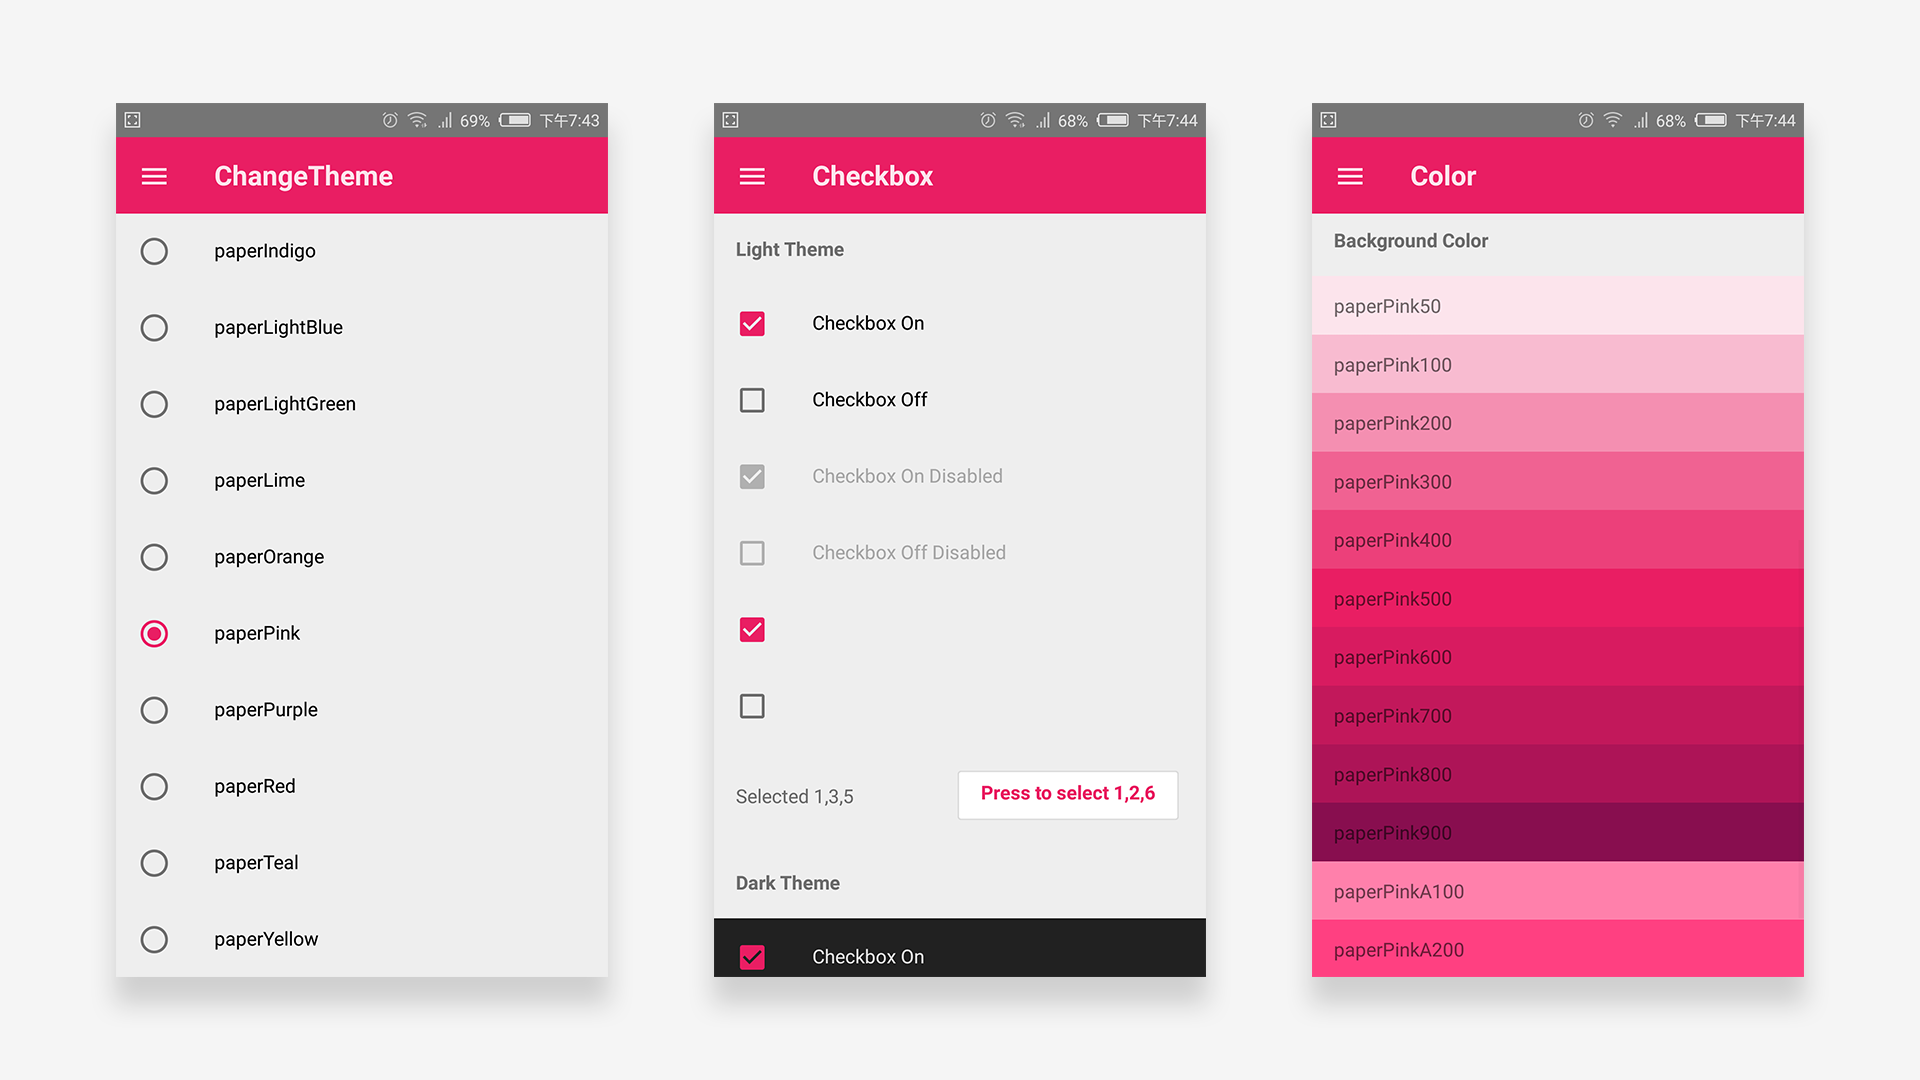Toggle the Checkbox On in Light Theme

753,322
